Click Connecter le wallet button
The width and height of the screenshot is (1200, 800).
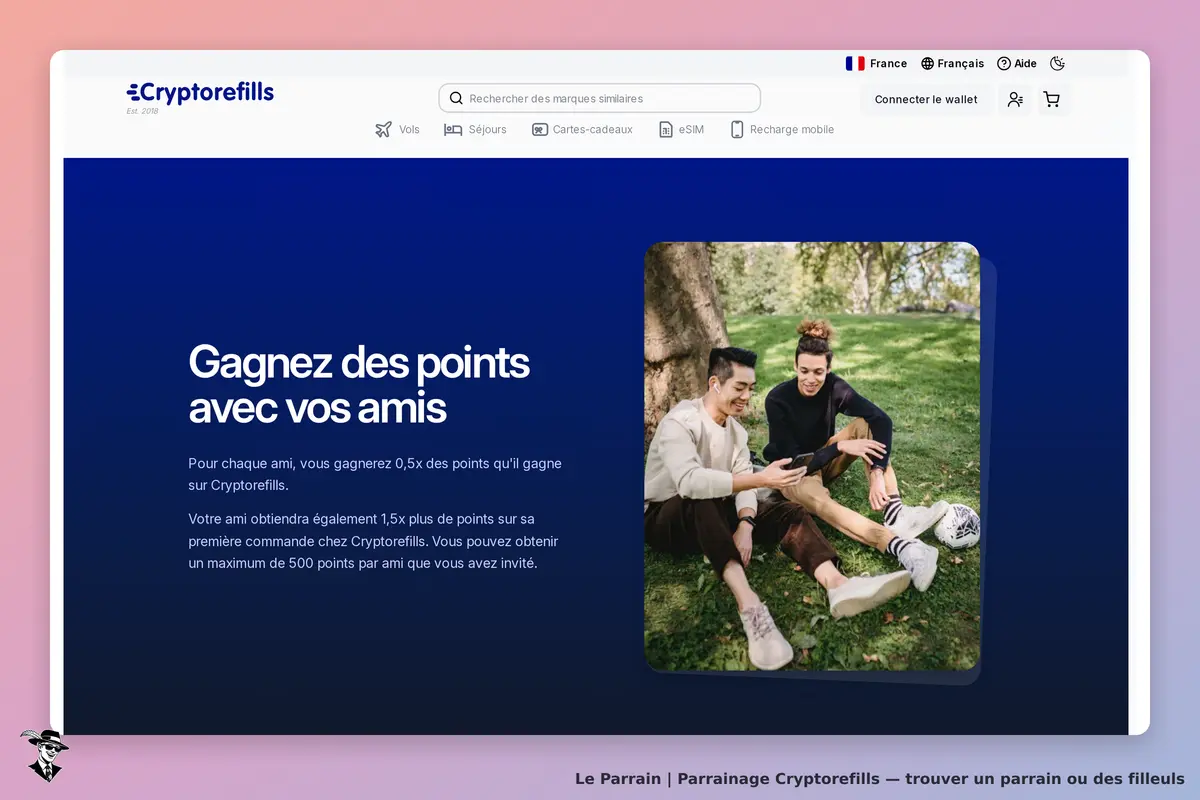pyautogui.click(x=926, y=99)
